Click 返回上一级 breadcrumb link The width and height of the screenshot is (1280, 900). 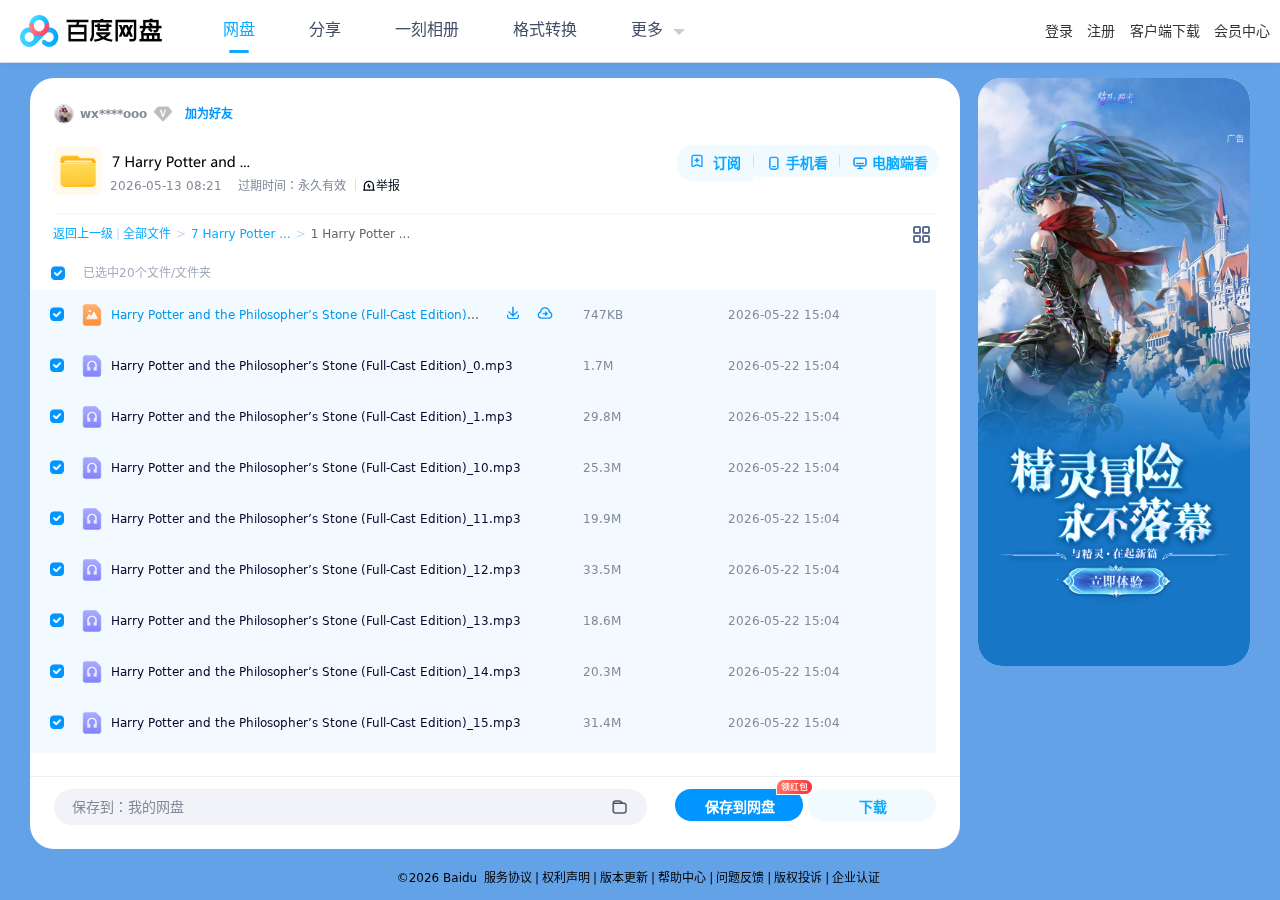pos(83,233)
